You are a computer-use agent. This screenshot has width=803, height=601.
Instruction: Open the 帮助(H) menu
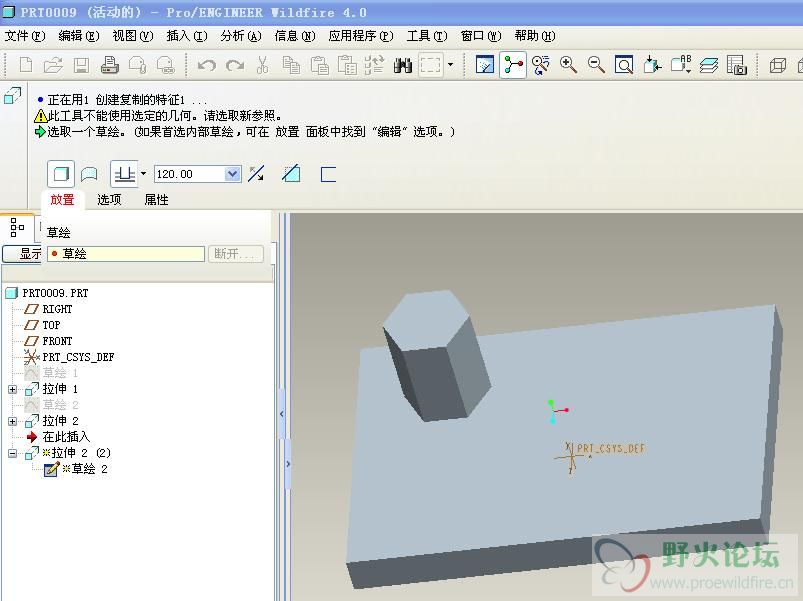tap(535, 36)
